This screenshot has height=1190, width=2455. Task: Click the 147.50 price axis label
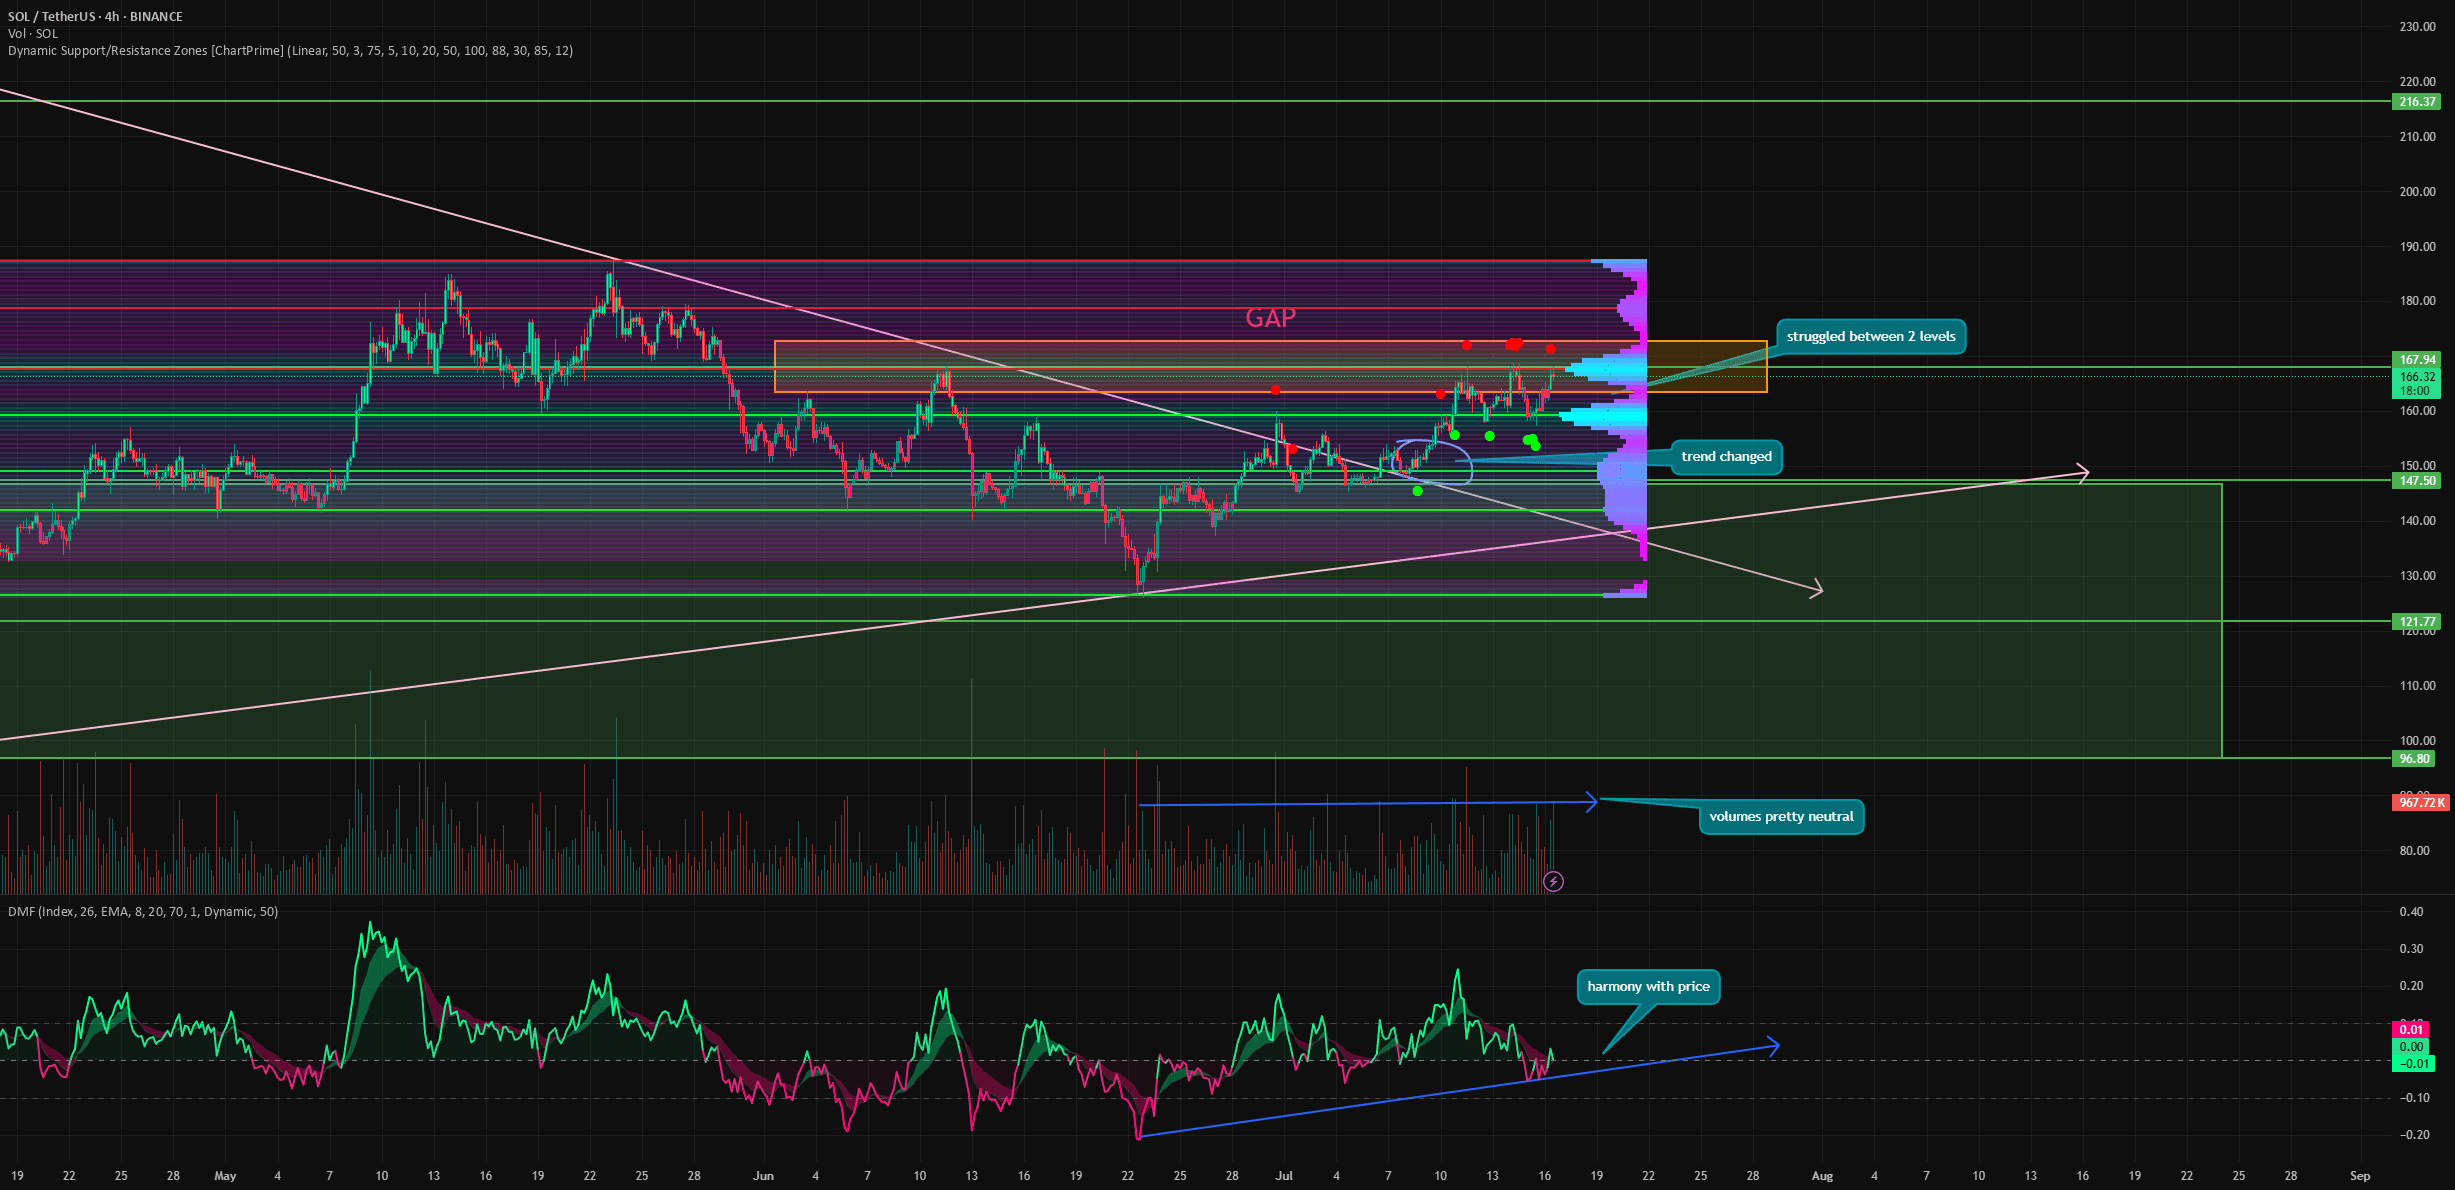2416,481
